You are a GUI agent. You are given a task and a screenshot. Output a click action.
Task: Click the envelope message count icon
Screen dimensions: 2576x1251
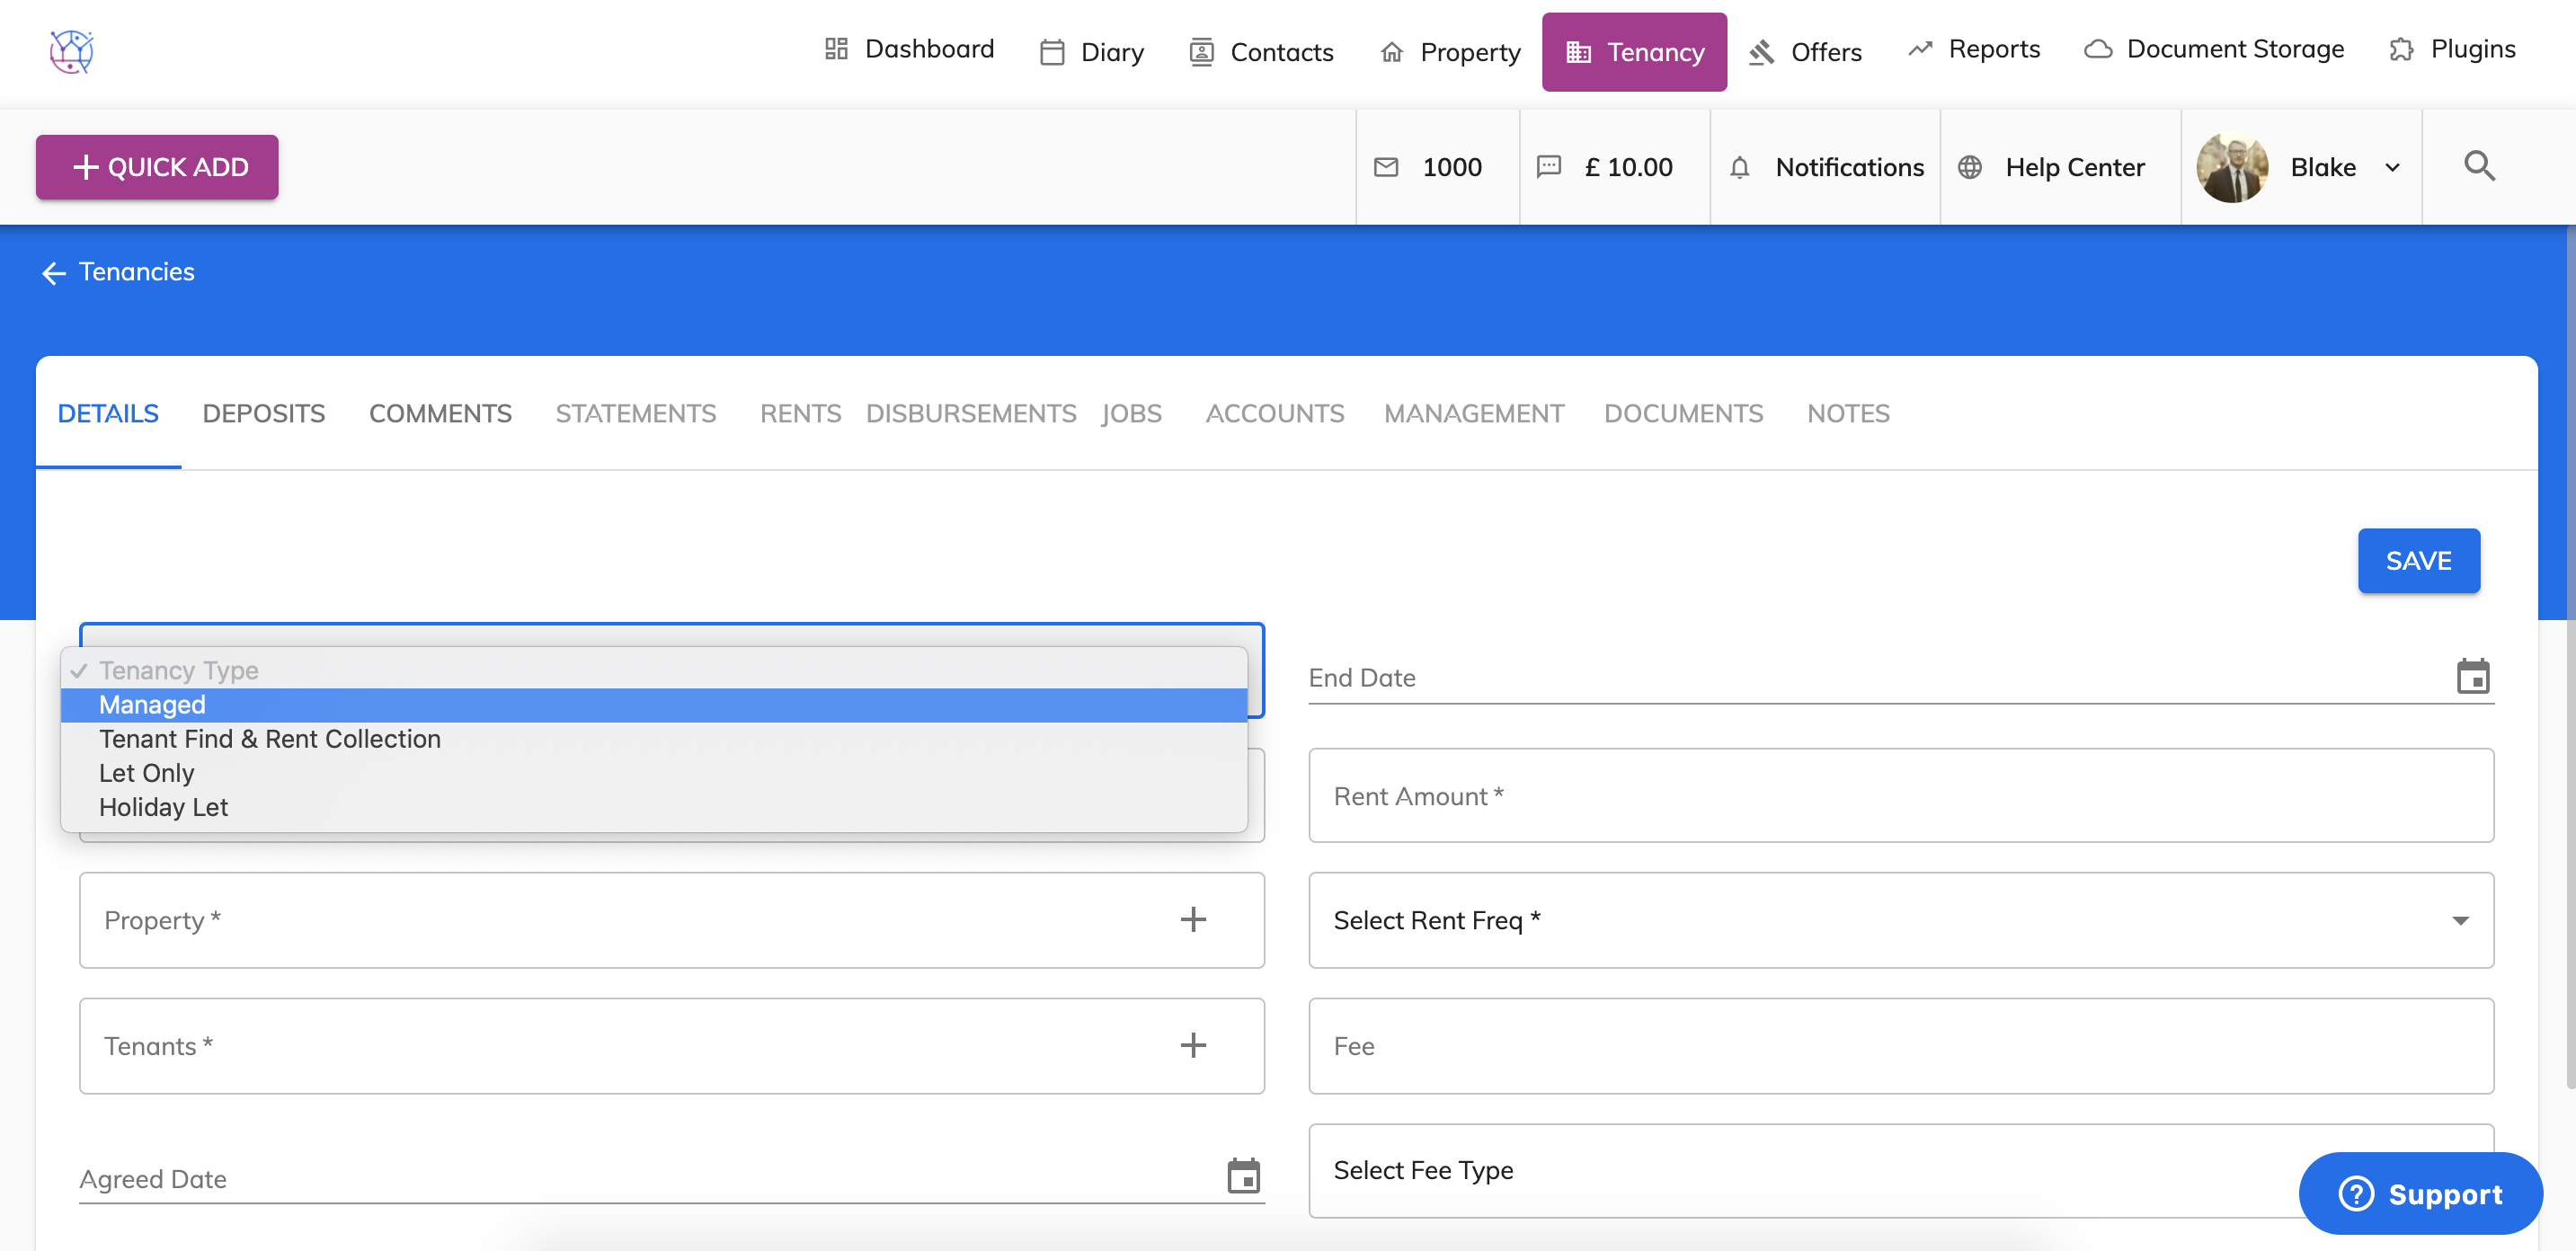1385,167
